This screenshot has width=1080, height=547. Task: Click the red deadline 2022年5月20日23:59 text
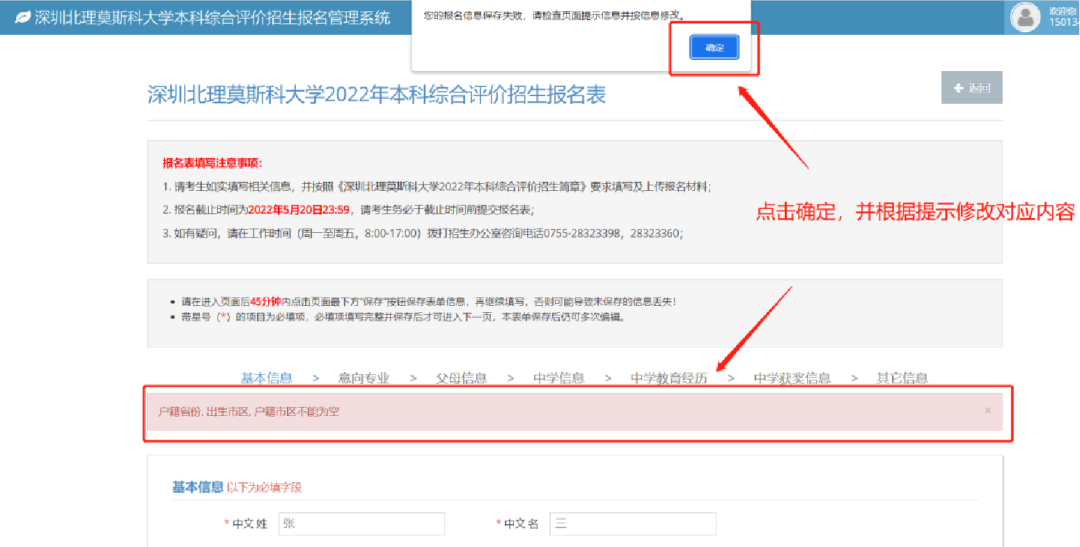coord(300,210)
